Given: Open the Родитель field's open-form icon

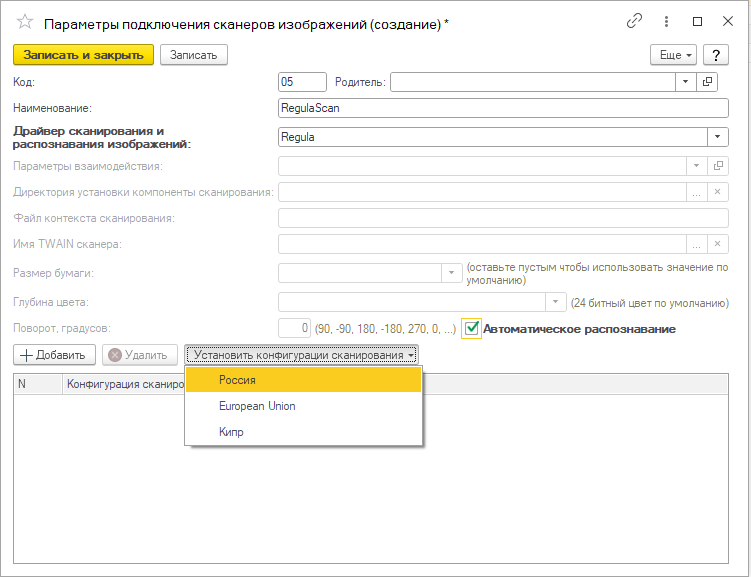Looking at the screenshot, I should [708, 82].
